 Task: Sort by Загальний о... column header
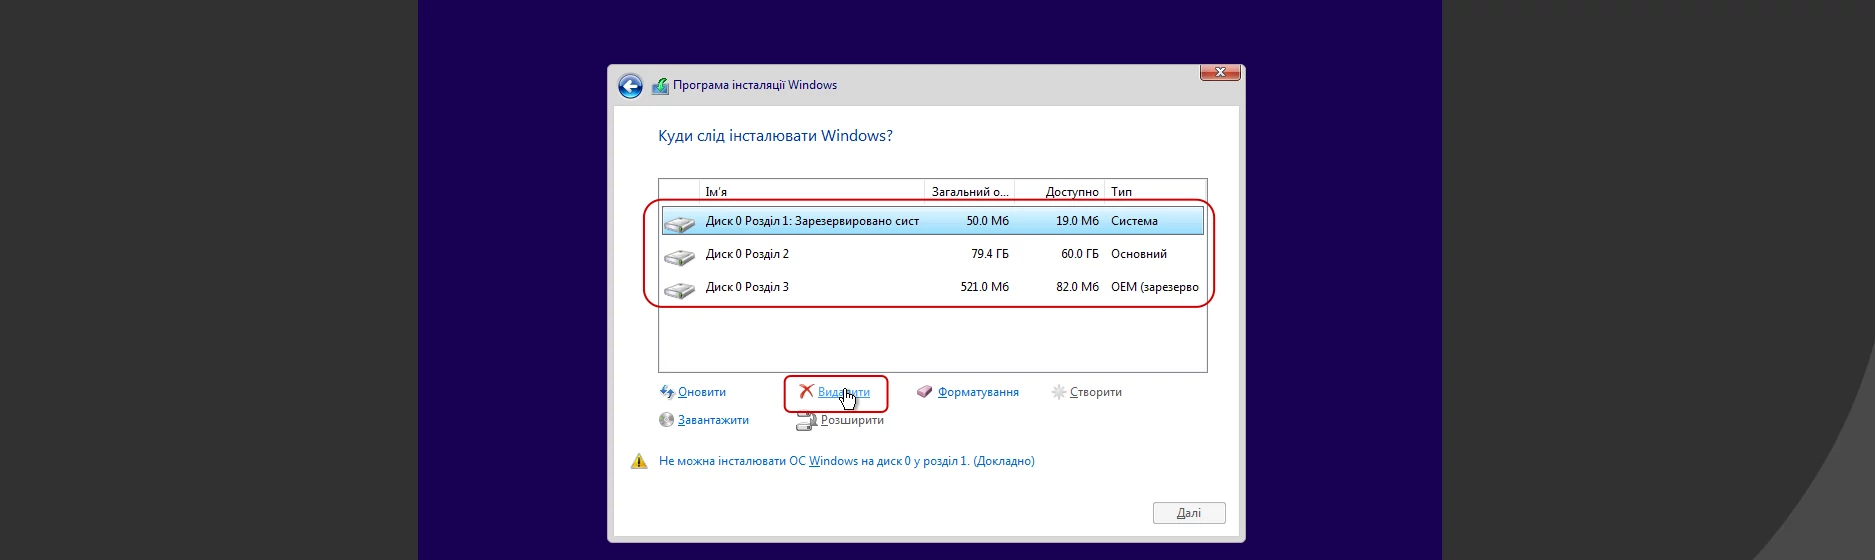coord(970,191)
